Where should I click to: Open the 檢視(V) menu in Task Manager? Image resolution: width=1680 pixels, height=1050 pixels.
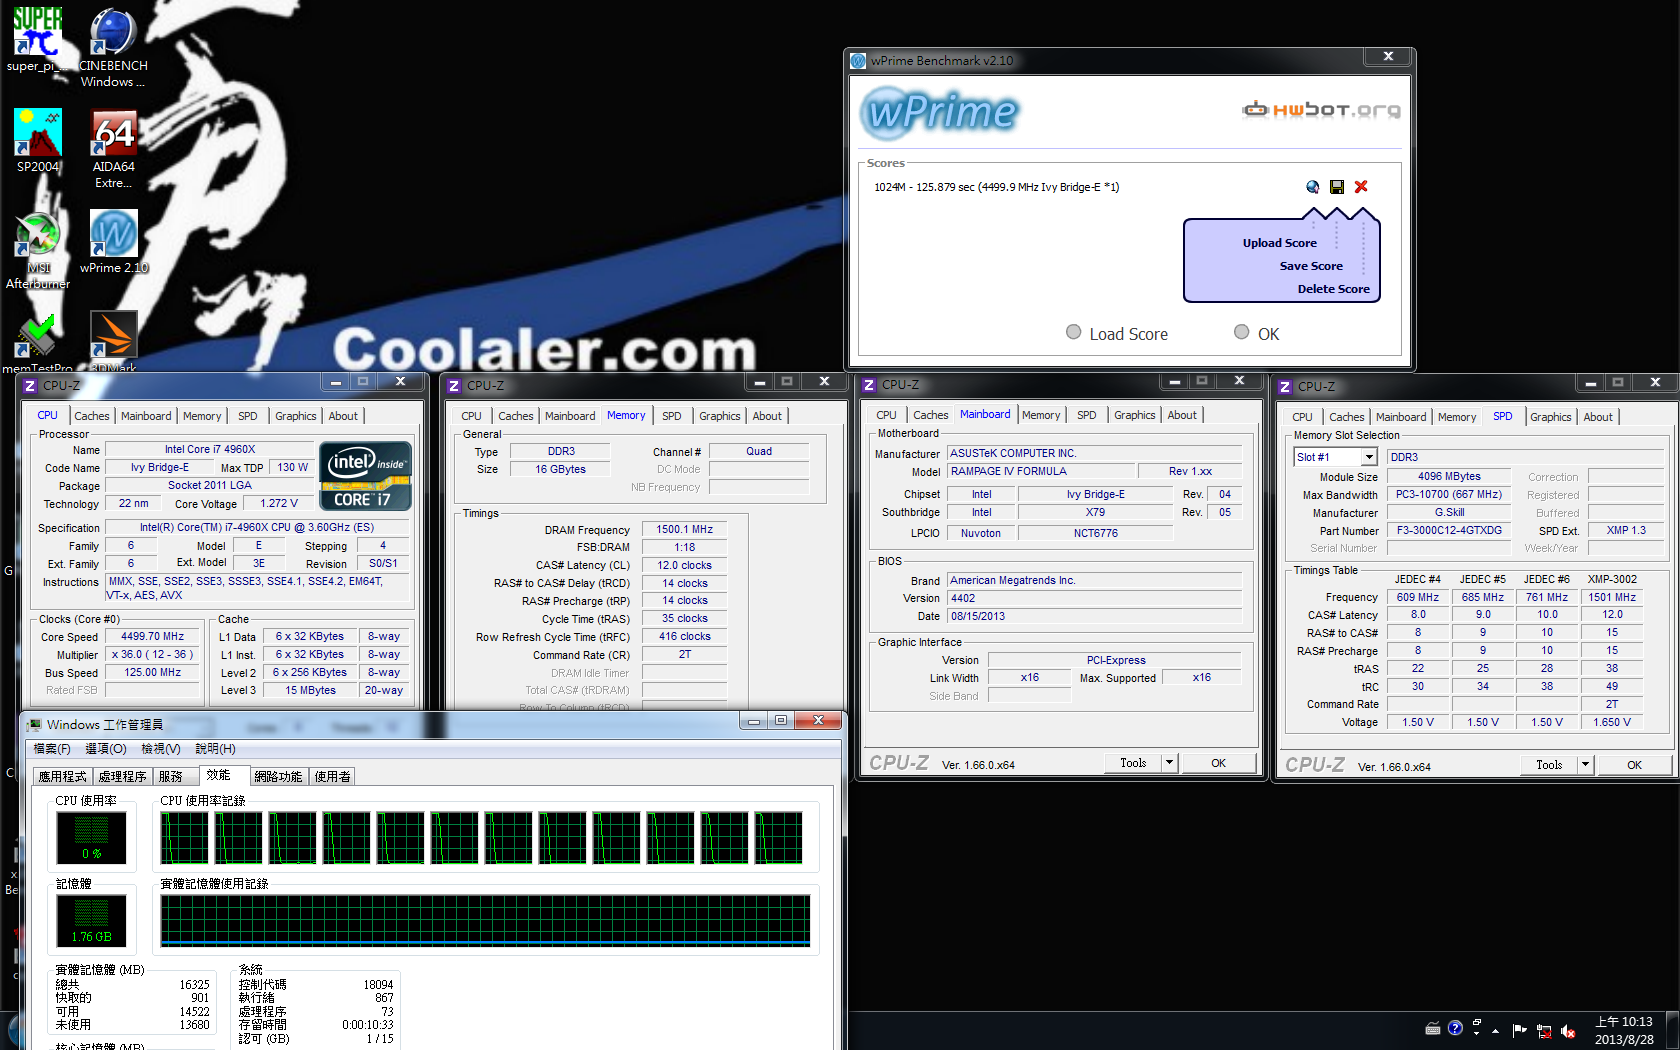161,748
